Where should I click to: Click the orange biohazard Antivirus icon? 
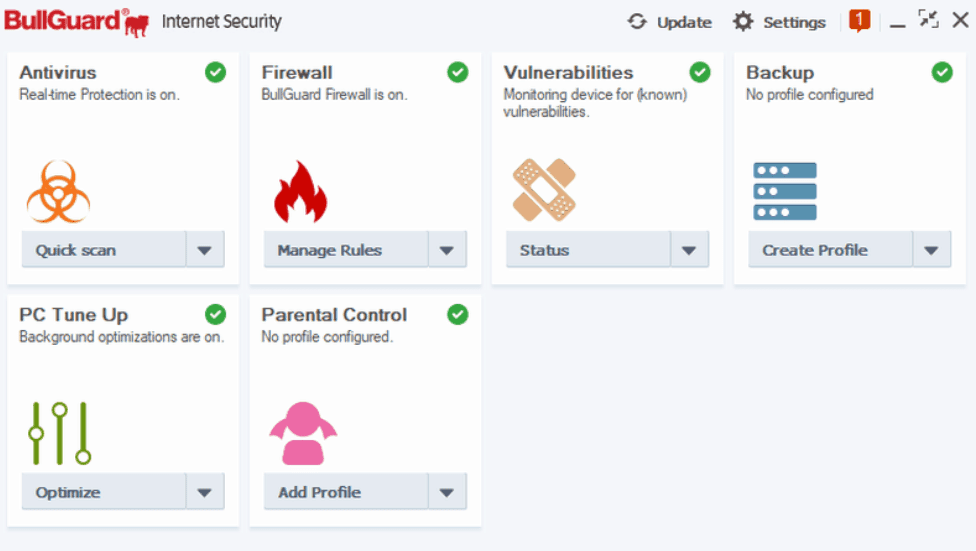click(x=58, y=191)
